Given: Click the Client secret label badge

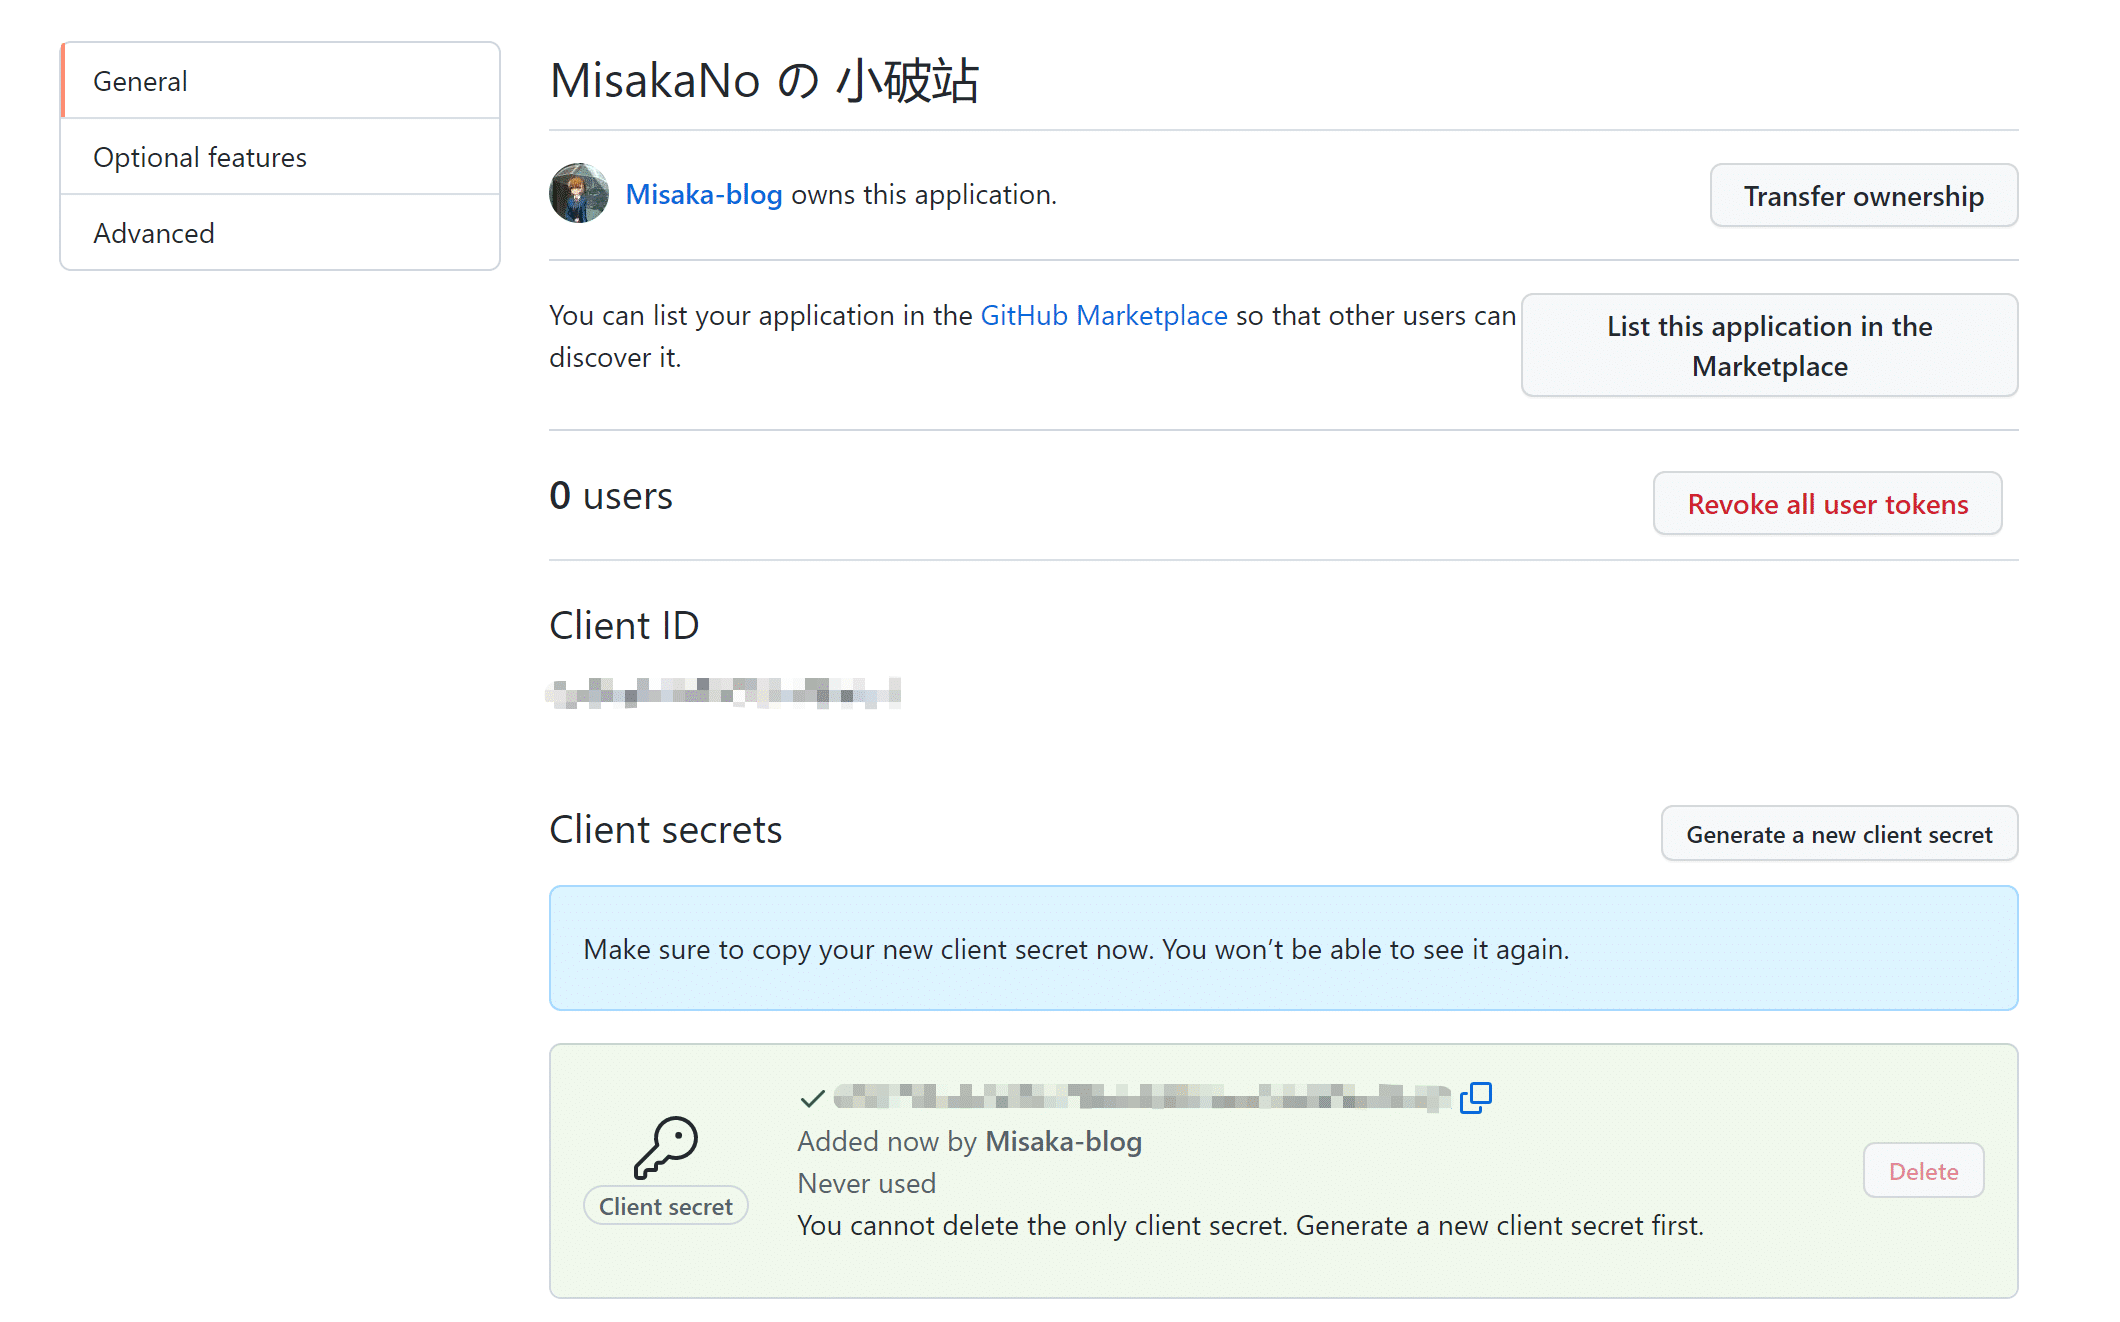Looking at the screenshot, I should click(x=666, y=1206).
